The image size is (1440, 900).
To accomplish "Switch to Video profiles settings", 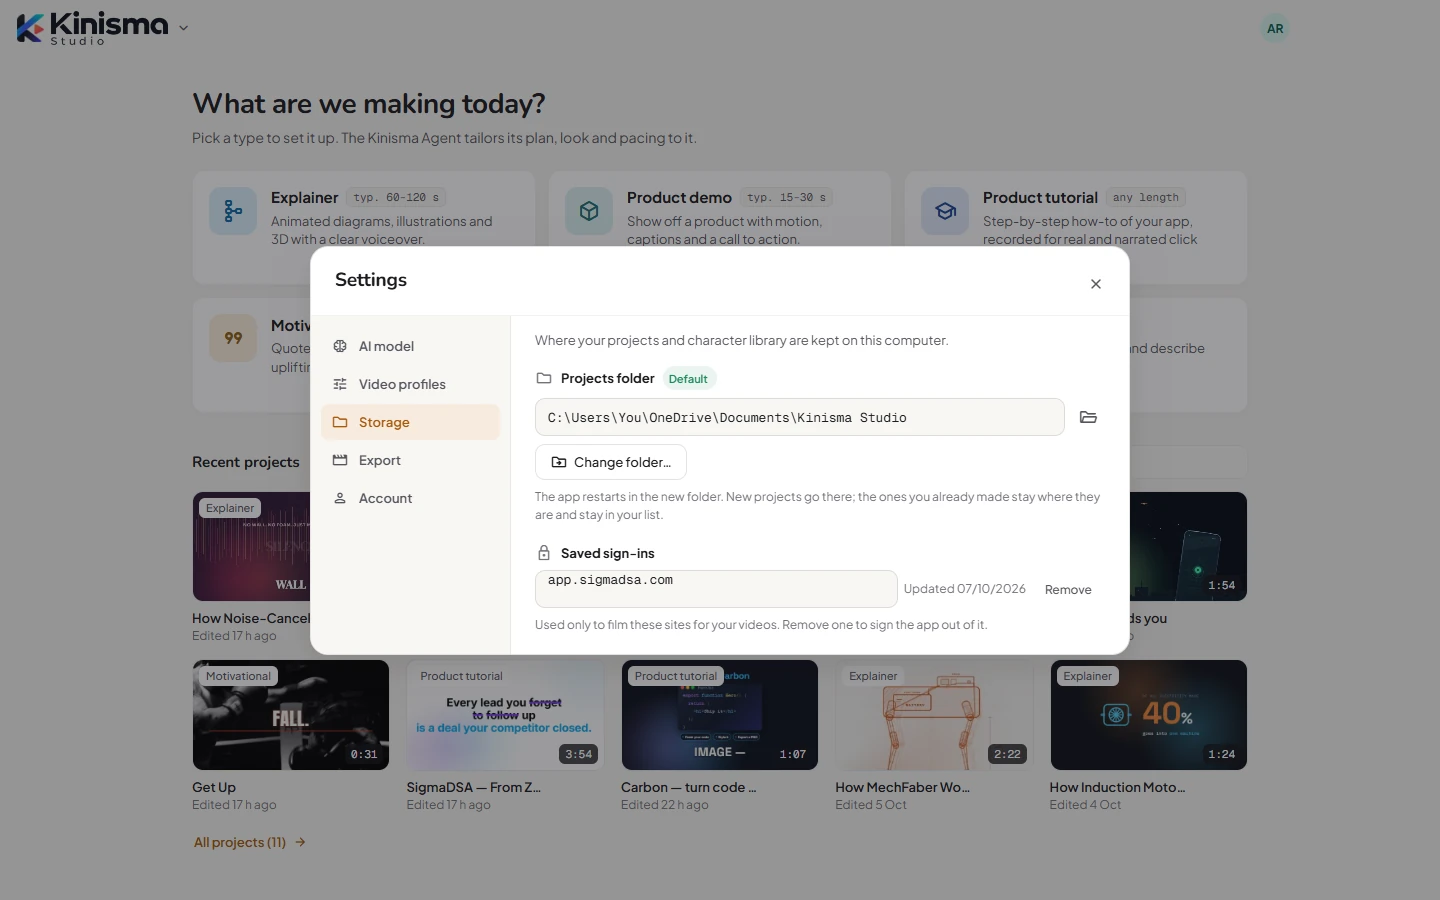I will pyautogui.click(x=410, y=384).
